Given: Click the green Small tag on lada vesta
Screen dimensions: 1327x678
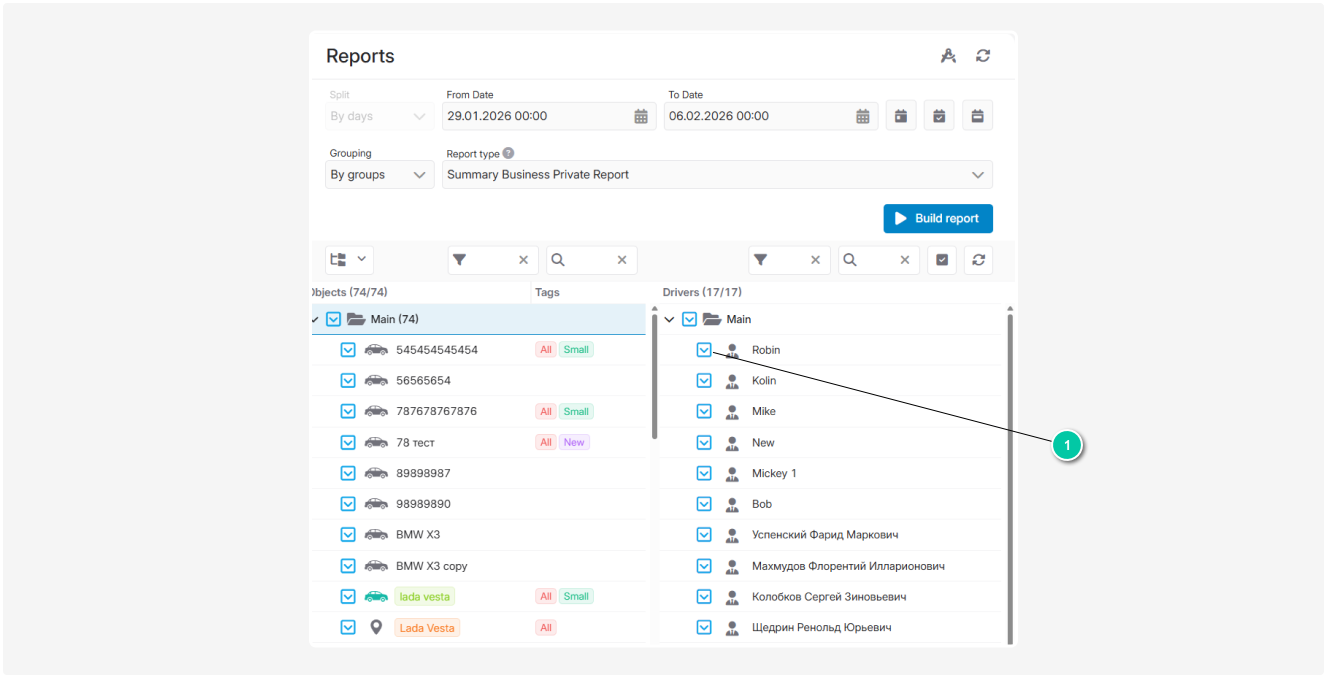Looking at the screenshot, I should pos(576,595).
